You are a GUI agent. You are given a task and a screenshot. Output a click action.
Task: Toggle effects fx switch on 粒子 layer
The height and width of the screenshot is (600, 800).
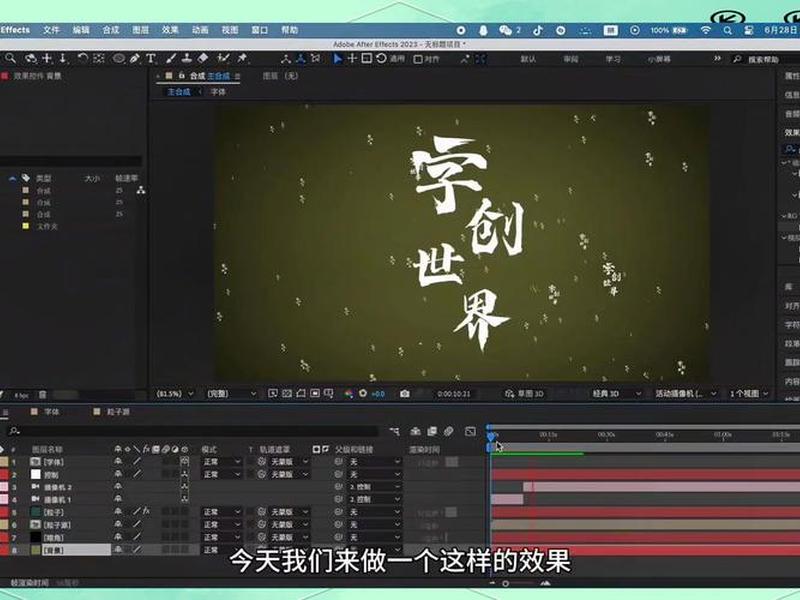pos(146,511)
